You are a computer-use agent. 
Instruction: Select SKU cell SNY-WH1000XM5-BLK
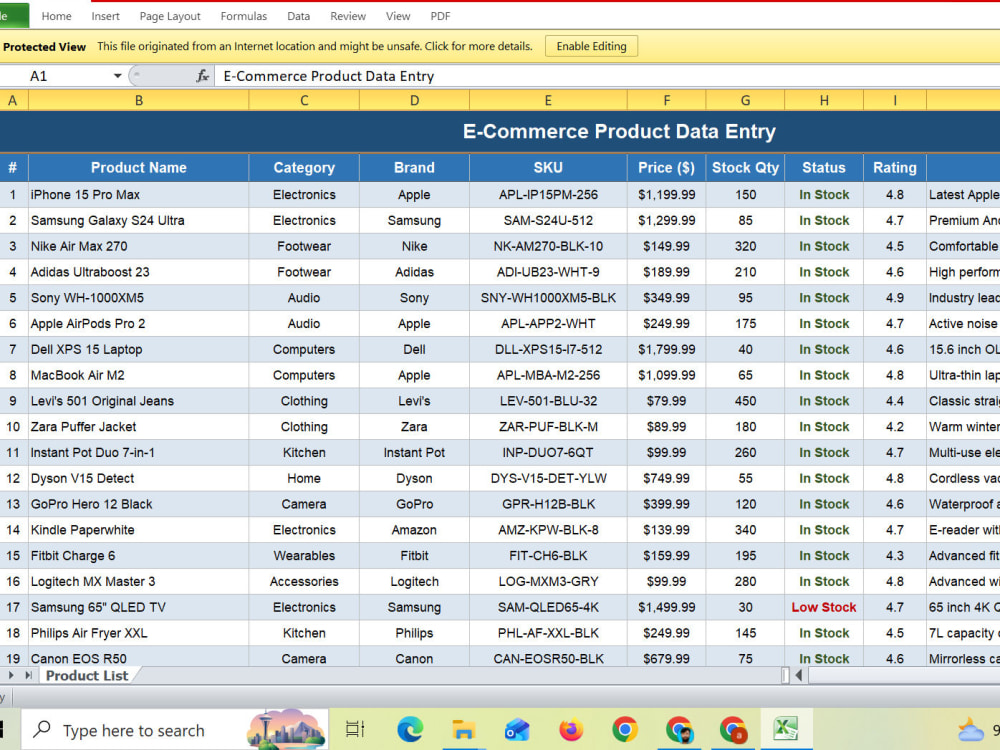pyautogui.click(x=548, y=298)
